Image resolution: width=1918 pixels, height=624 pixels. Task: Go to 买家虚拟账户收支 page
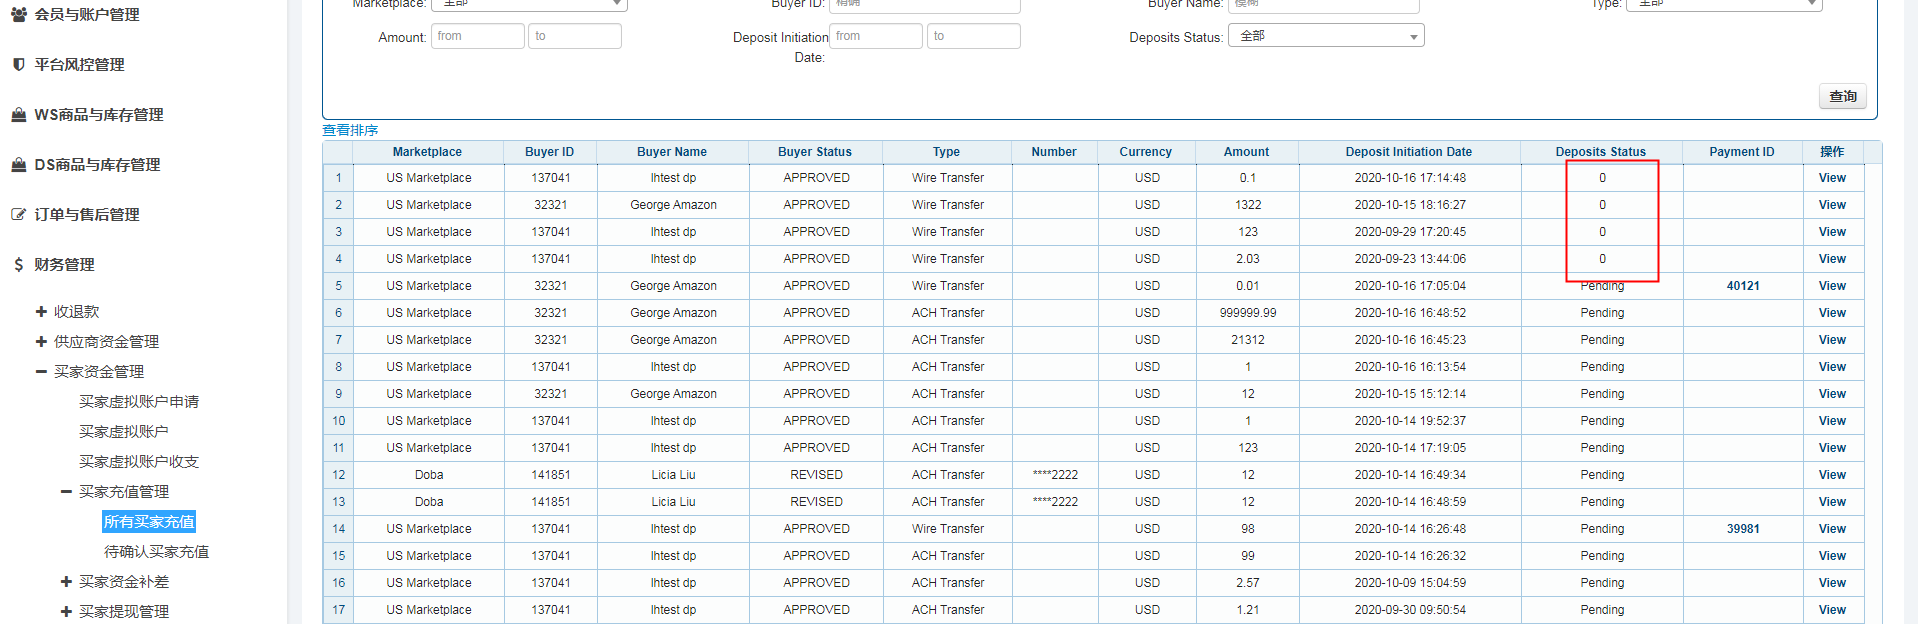point(139,462)
